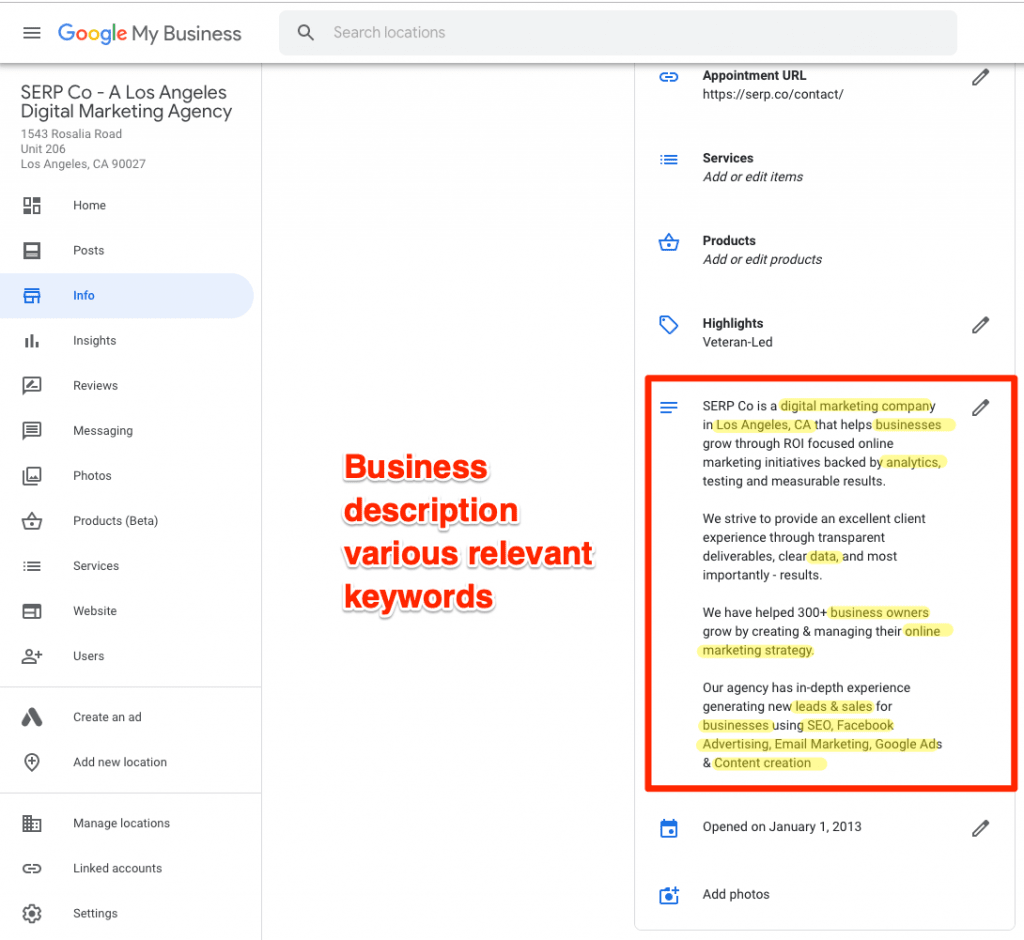
Task: Click the Info storefront icon
Action: pos(32,295)
